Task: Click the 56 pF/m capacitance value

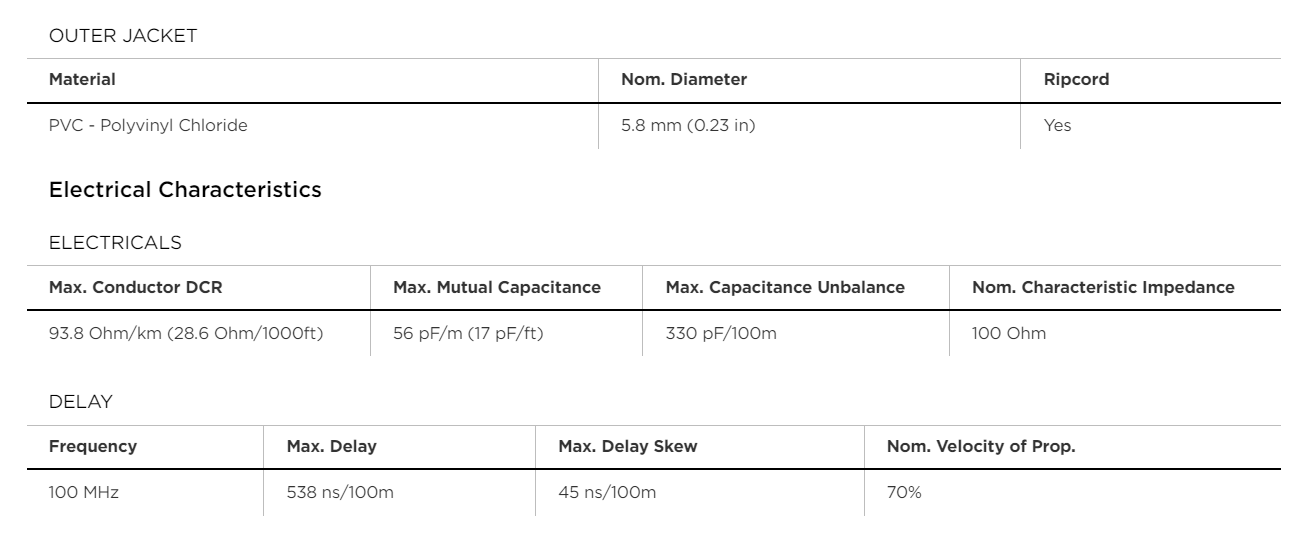Action: [468, 333]
